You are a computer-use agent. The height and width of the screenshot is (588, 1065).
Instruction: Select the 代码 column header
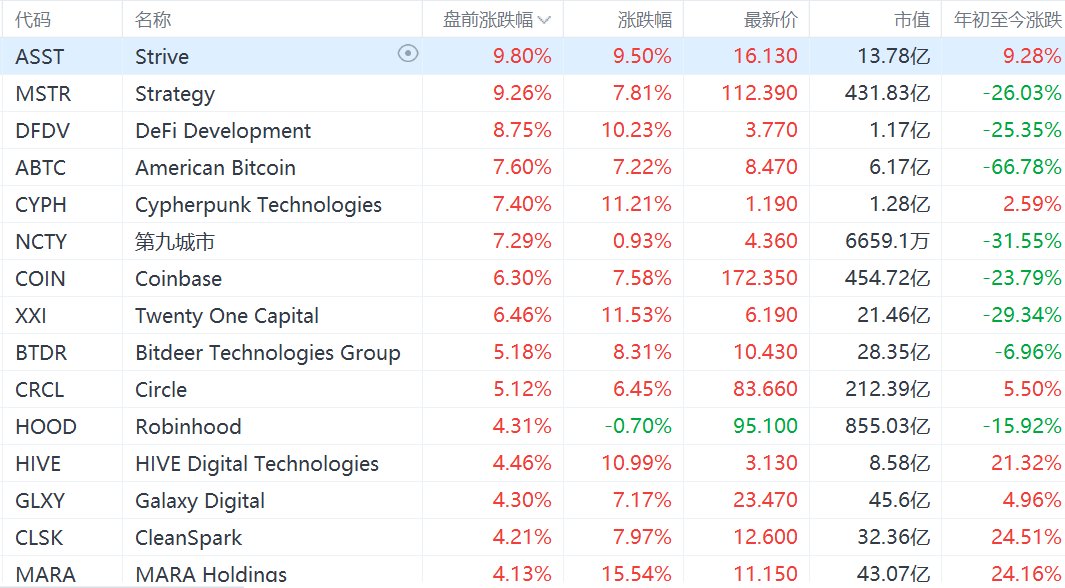click(33, 20)
